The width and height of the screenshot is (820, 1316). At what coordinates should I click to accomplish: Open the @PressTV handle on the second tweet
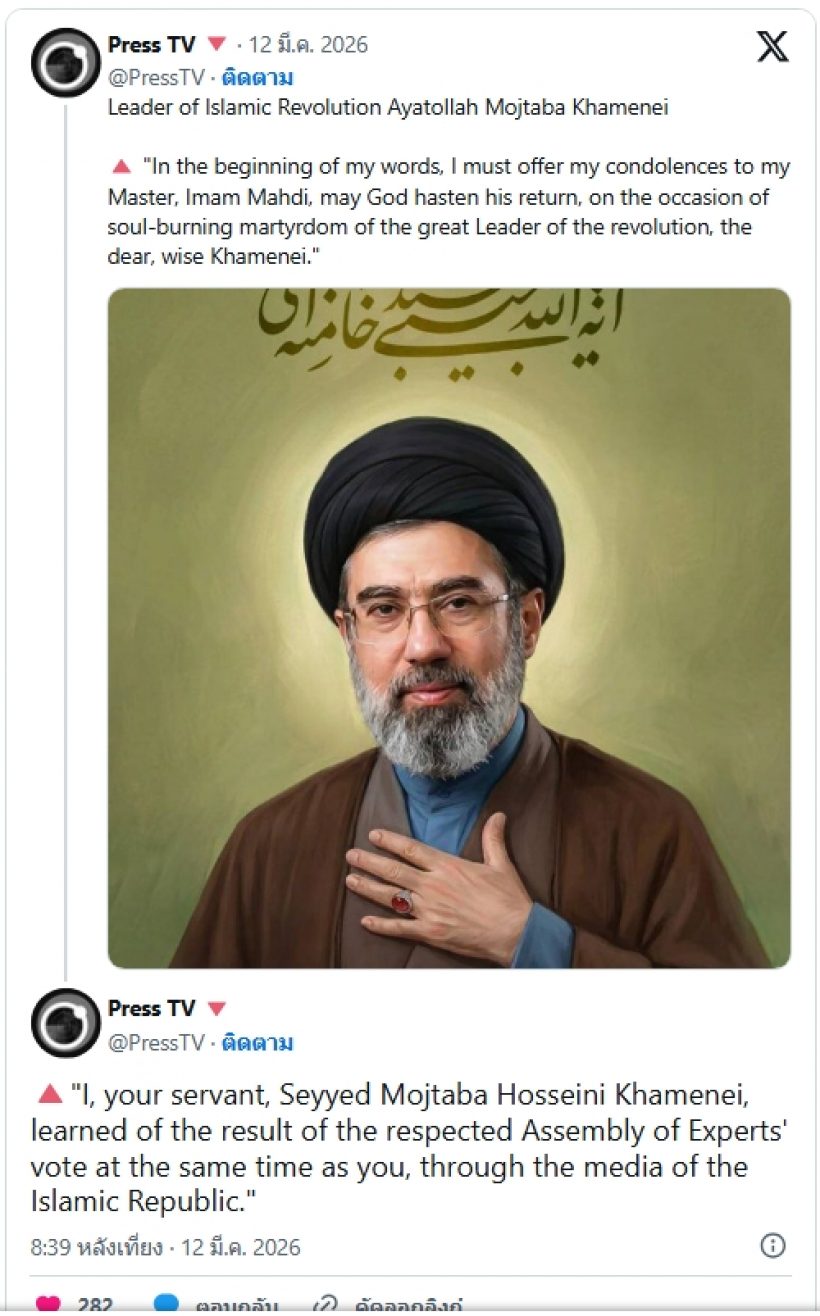click(x=156, y=1043)
